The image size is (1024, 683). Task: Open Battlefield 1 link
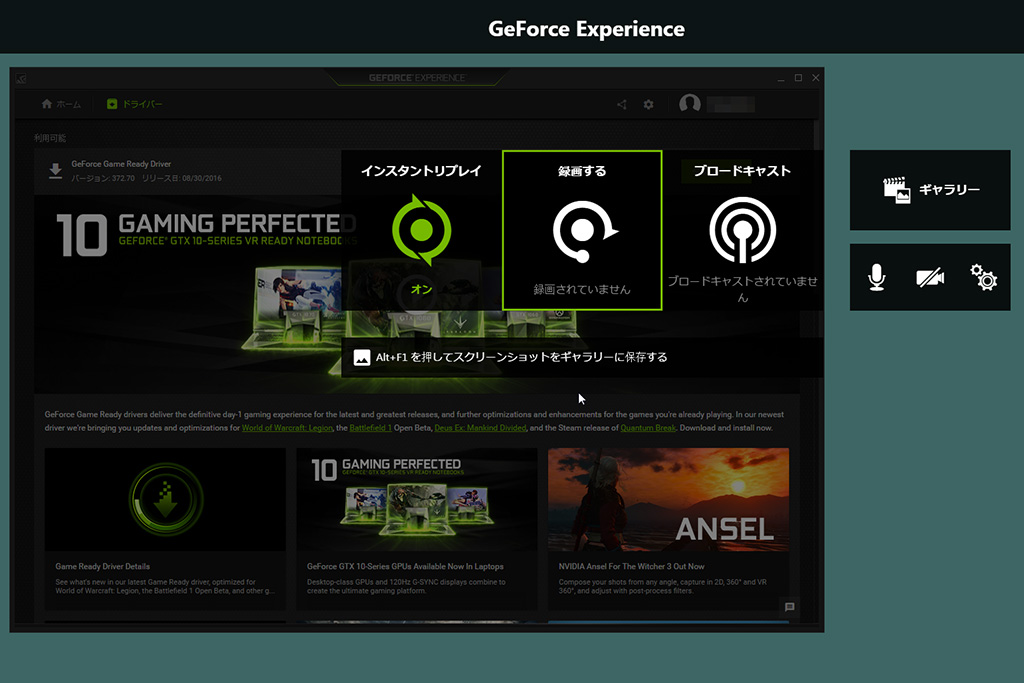coord(370,428)
